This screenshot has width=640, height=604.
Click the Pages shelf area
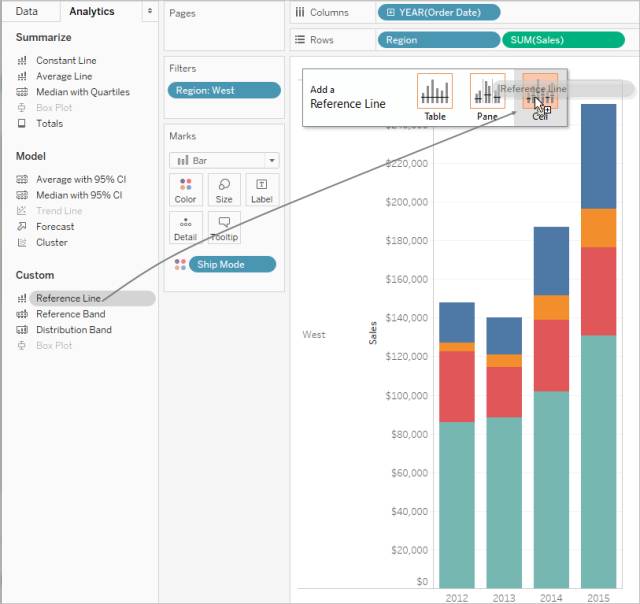[224, 27]
